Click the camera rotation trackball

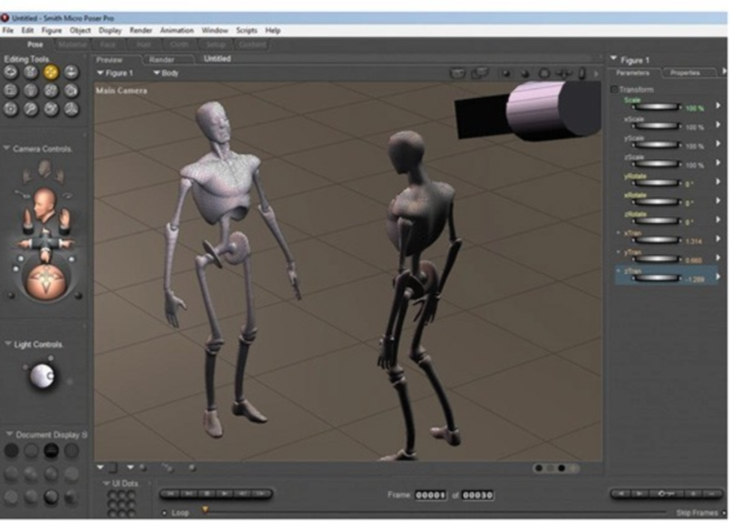click(x=46, y=282)
